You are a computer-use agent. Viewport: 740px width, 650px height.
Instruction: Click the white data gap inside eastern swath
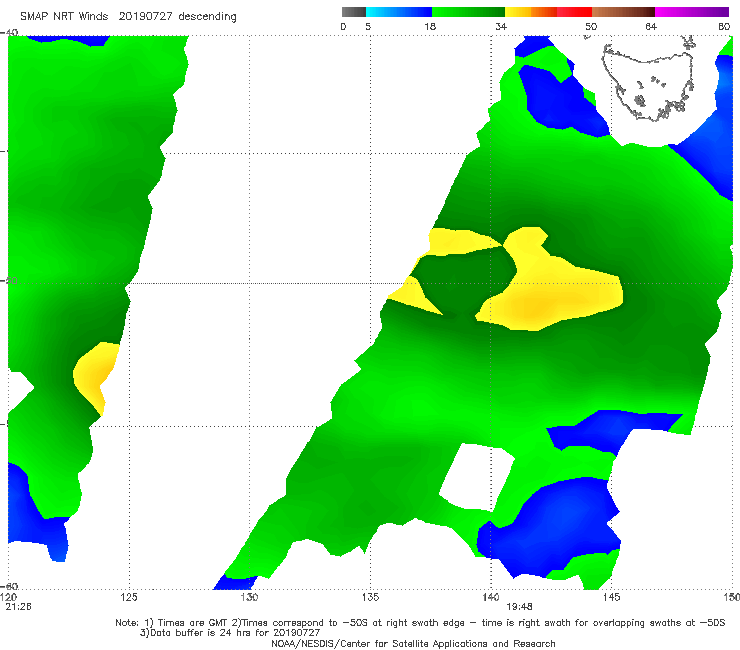(x=477, y=477)
